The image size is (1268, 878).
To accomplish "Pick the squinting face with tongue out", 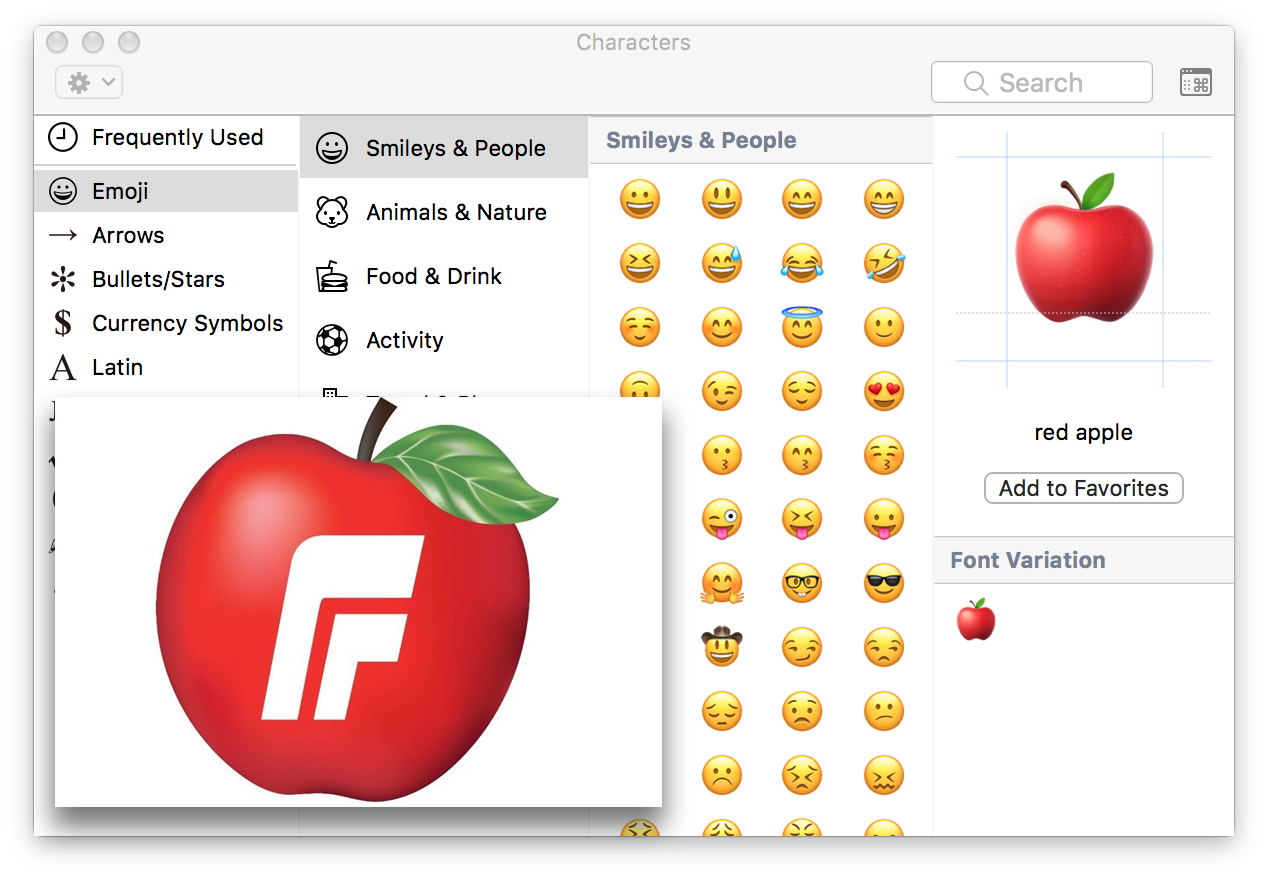I will click(802, 519).
